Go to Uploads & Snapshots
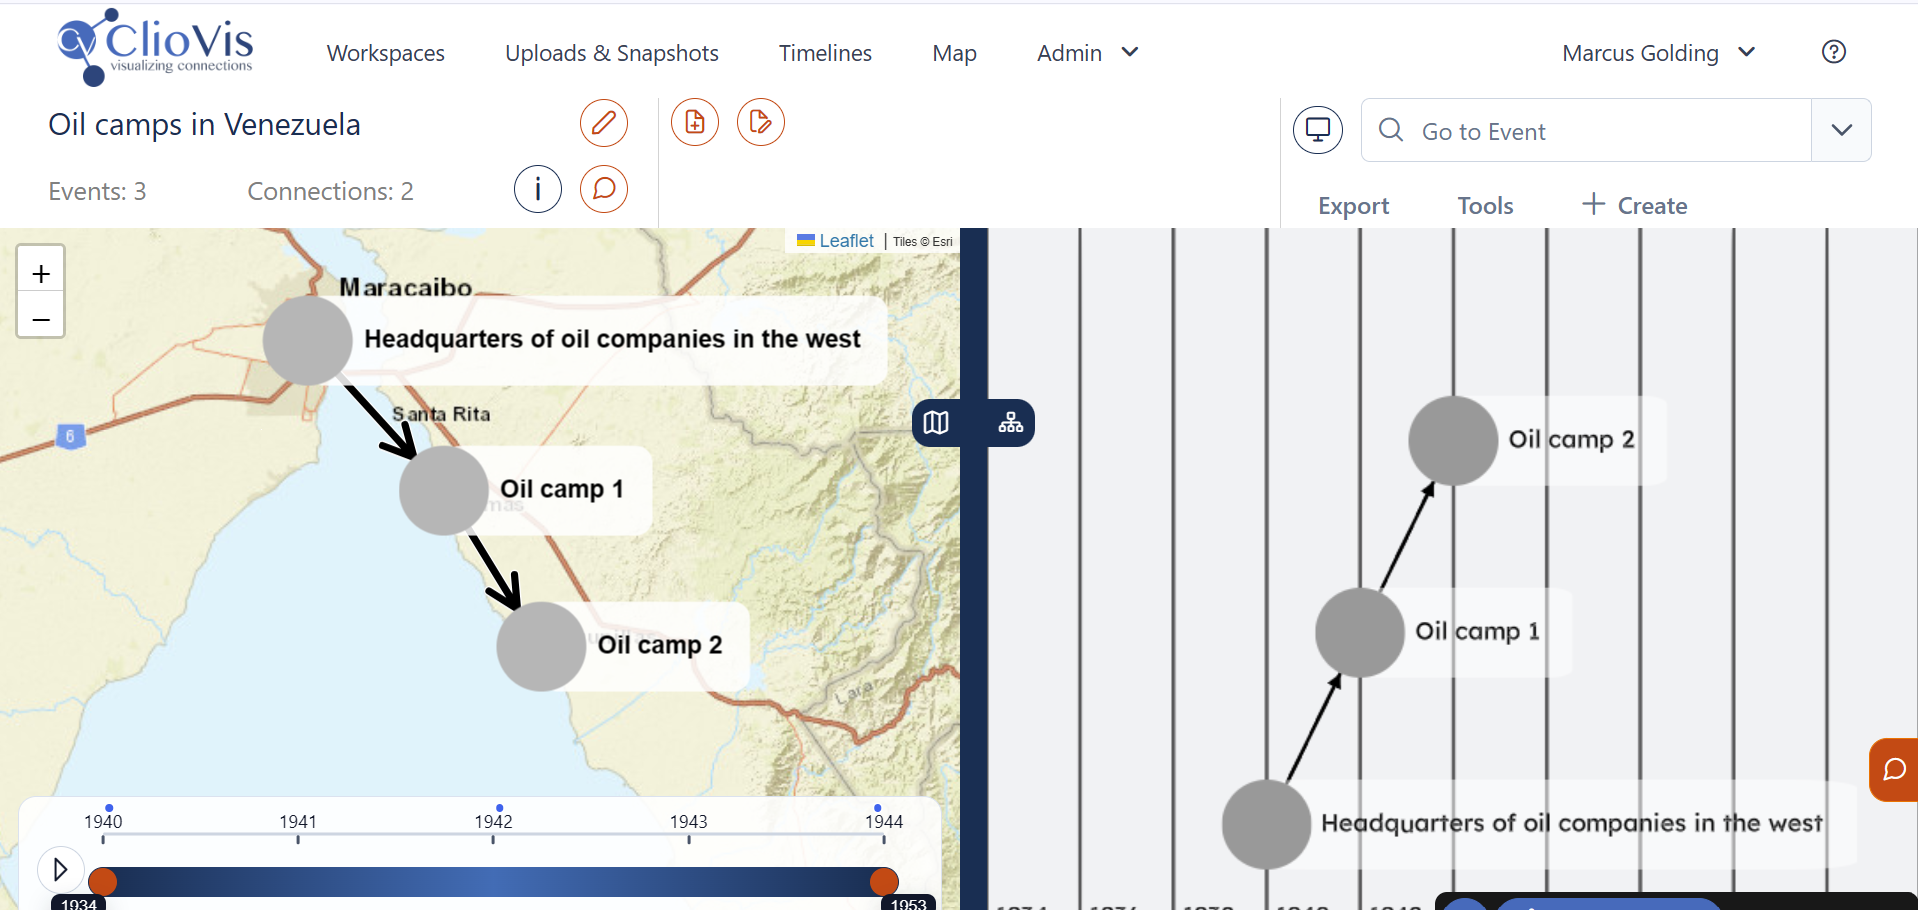This screenshot has width=1918, height=910. [x=612, y=53]
